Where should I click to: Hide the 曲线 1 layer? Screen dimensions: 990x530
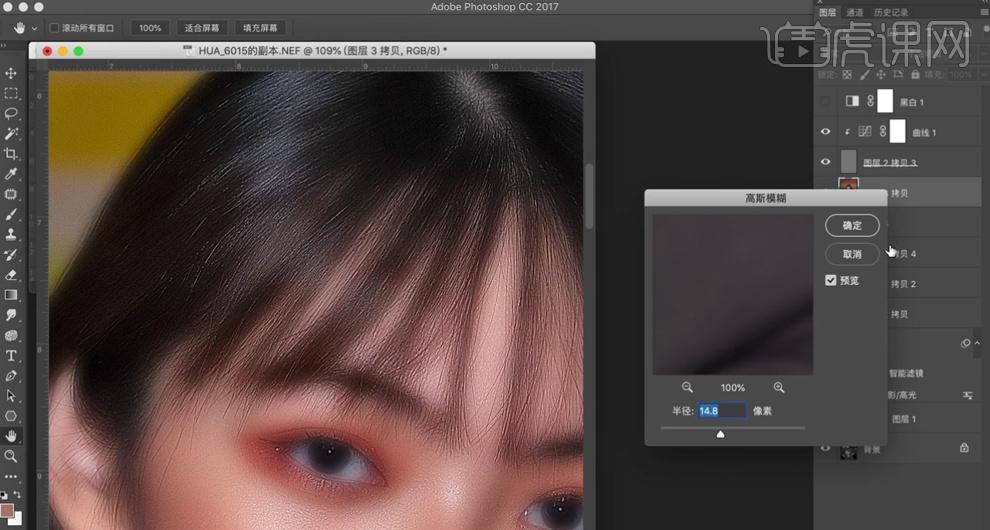click(x=825, y=131)
